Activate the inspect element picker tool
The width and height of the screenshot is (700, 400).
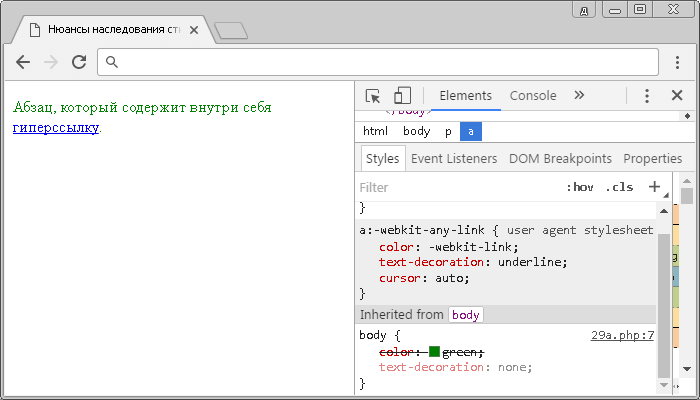click(373, 96)
